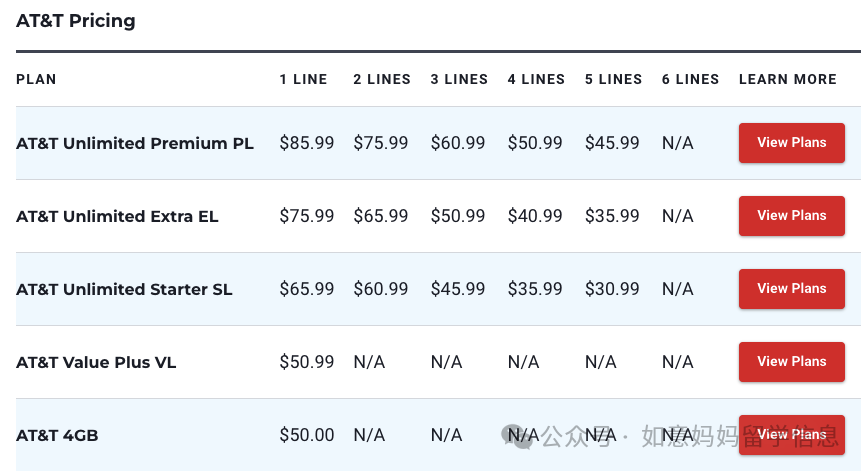Click the 2 LINES column header
Screen dimensions: 867x471
(382, 79)
